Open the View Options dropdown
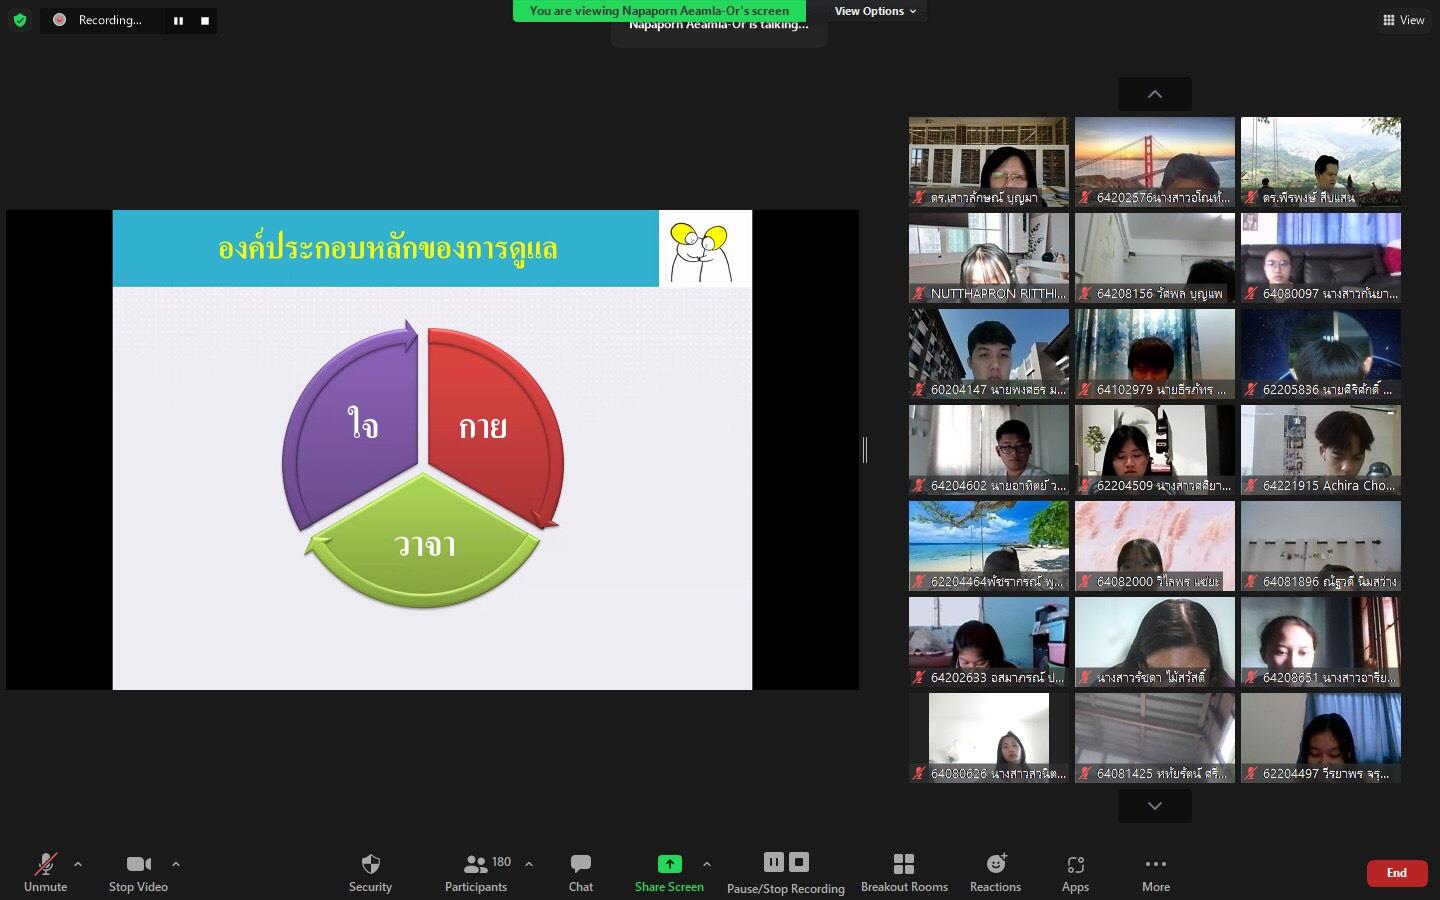Viewport: 1440px width, 900px height. click(x=876, y=11)
